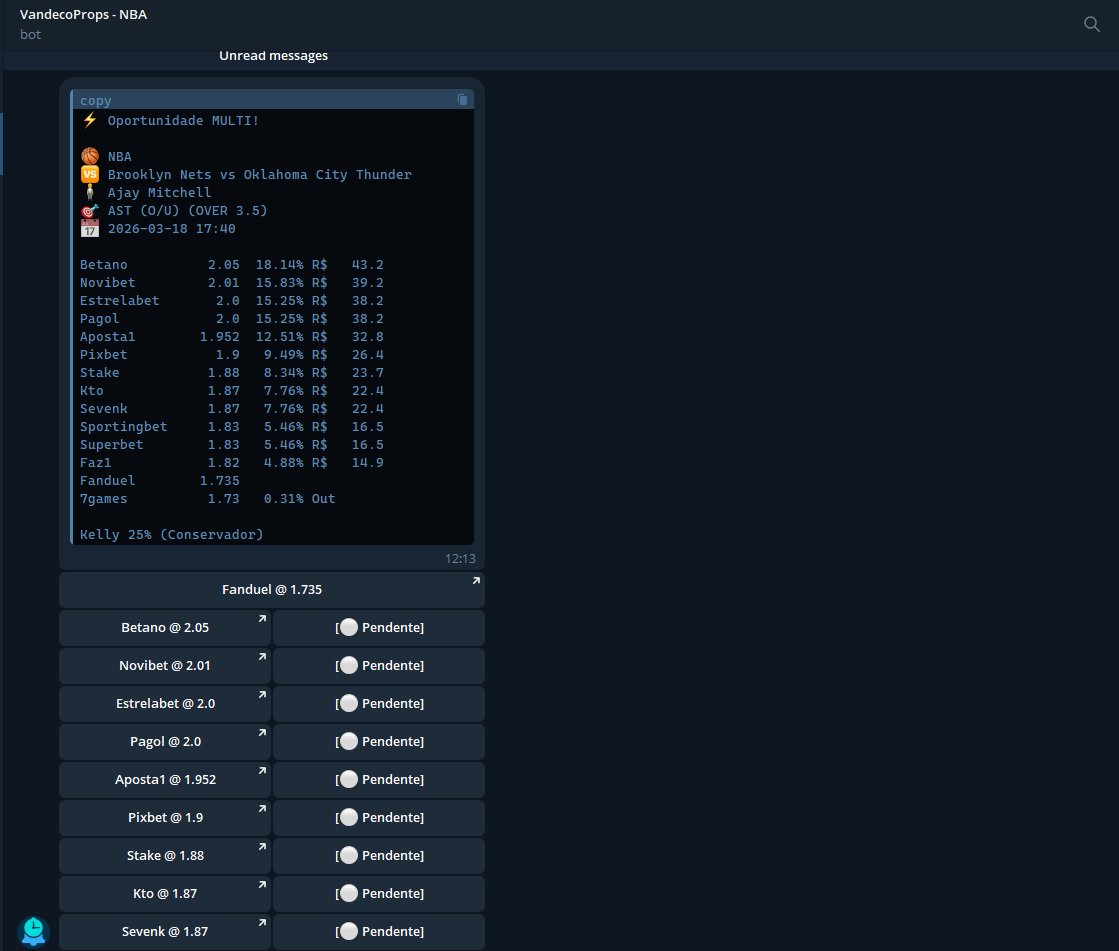Open the Estrelabet @ 2.0 link button
The width and height of the screenshot is (1119, 951).
[x=165, y=703]
